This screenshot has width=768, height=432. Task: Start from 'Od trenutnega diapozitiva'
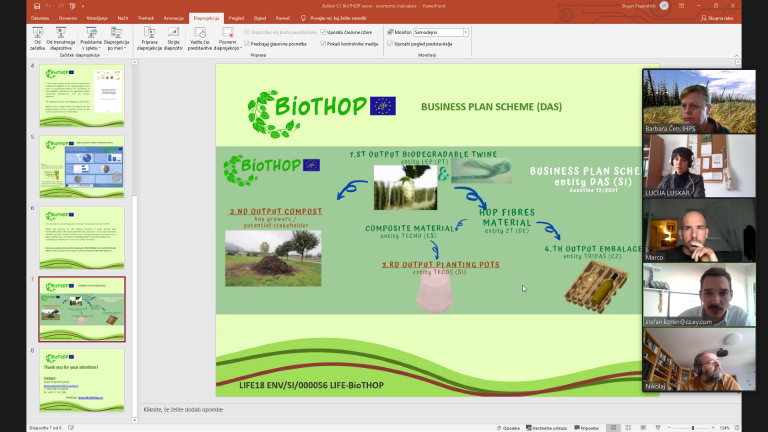tap(61, 39)
